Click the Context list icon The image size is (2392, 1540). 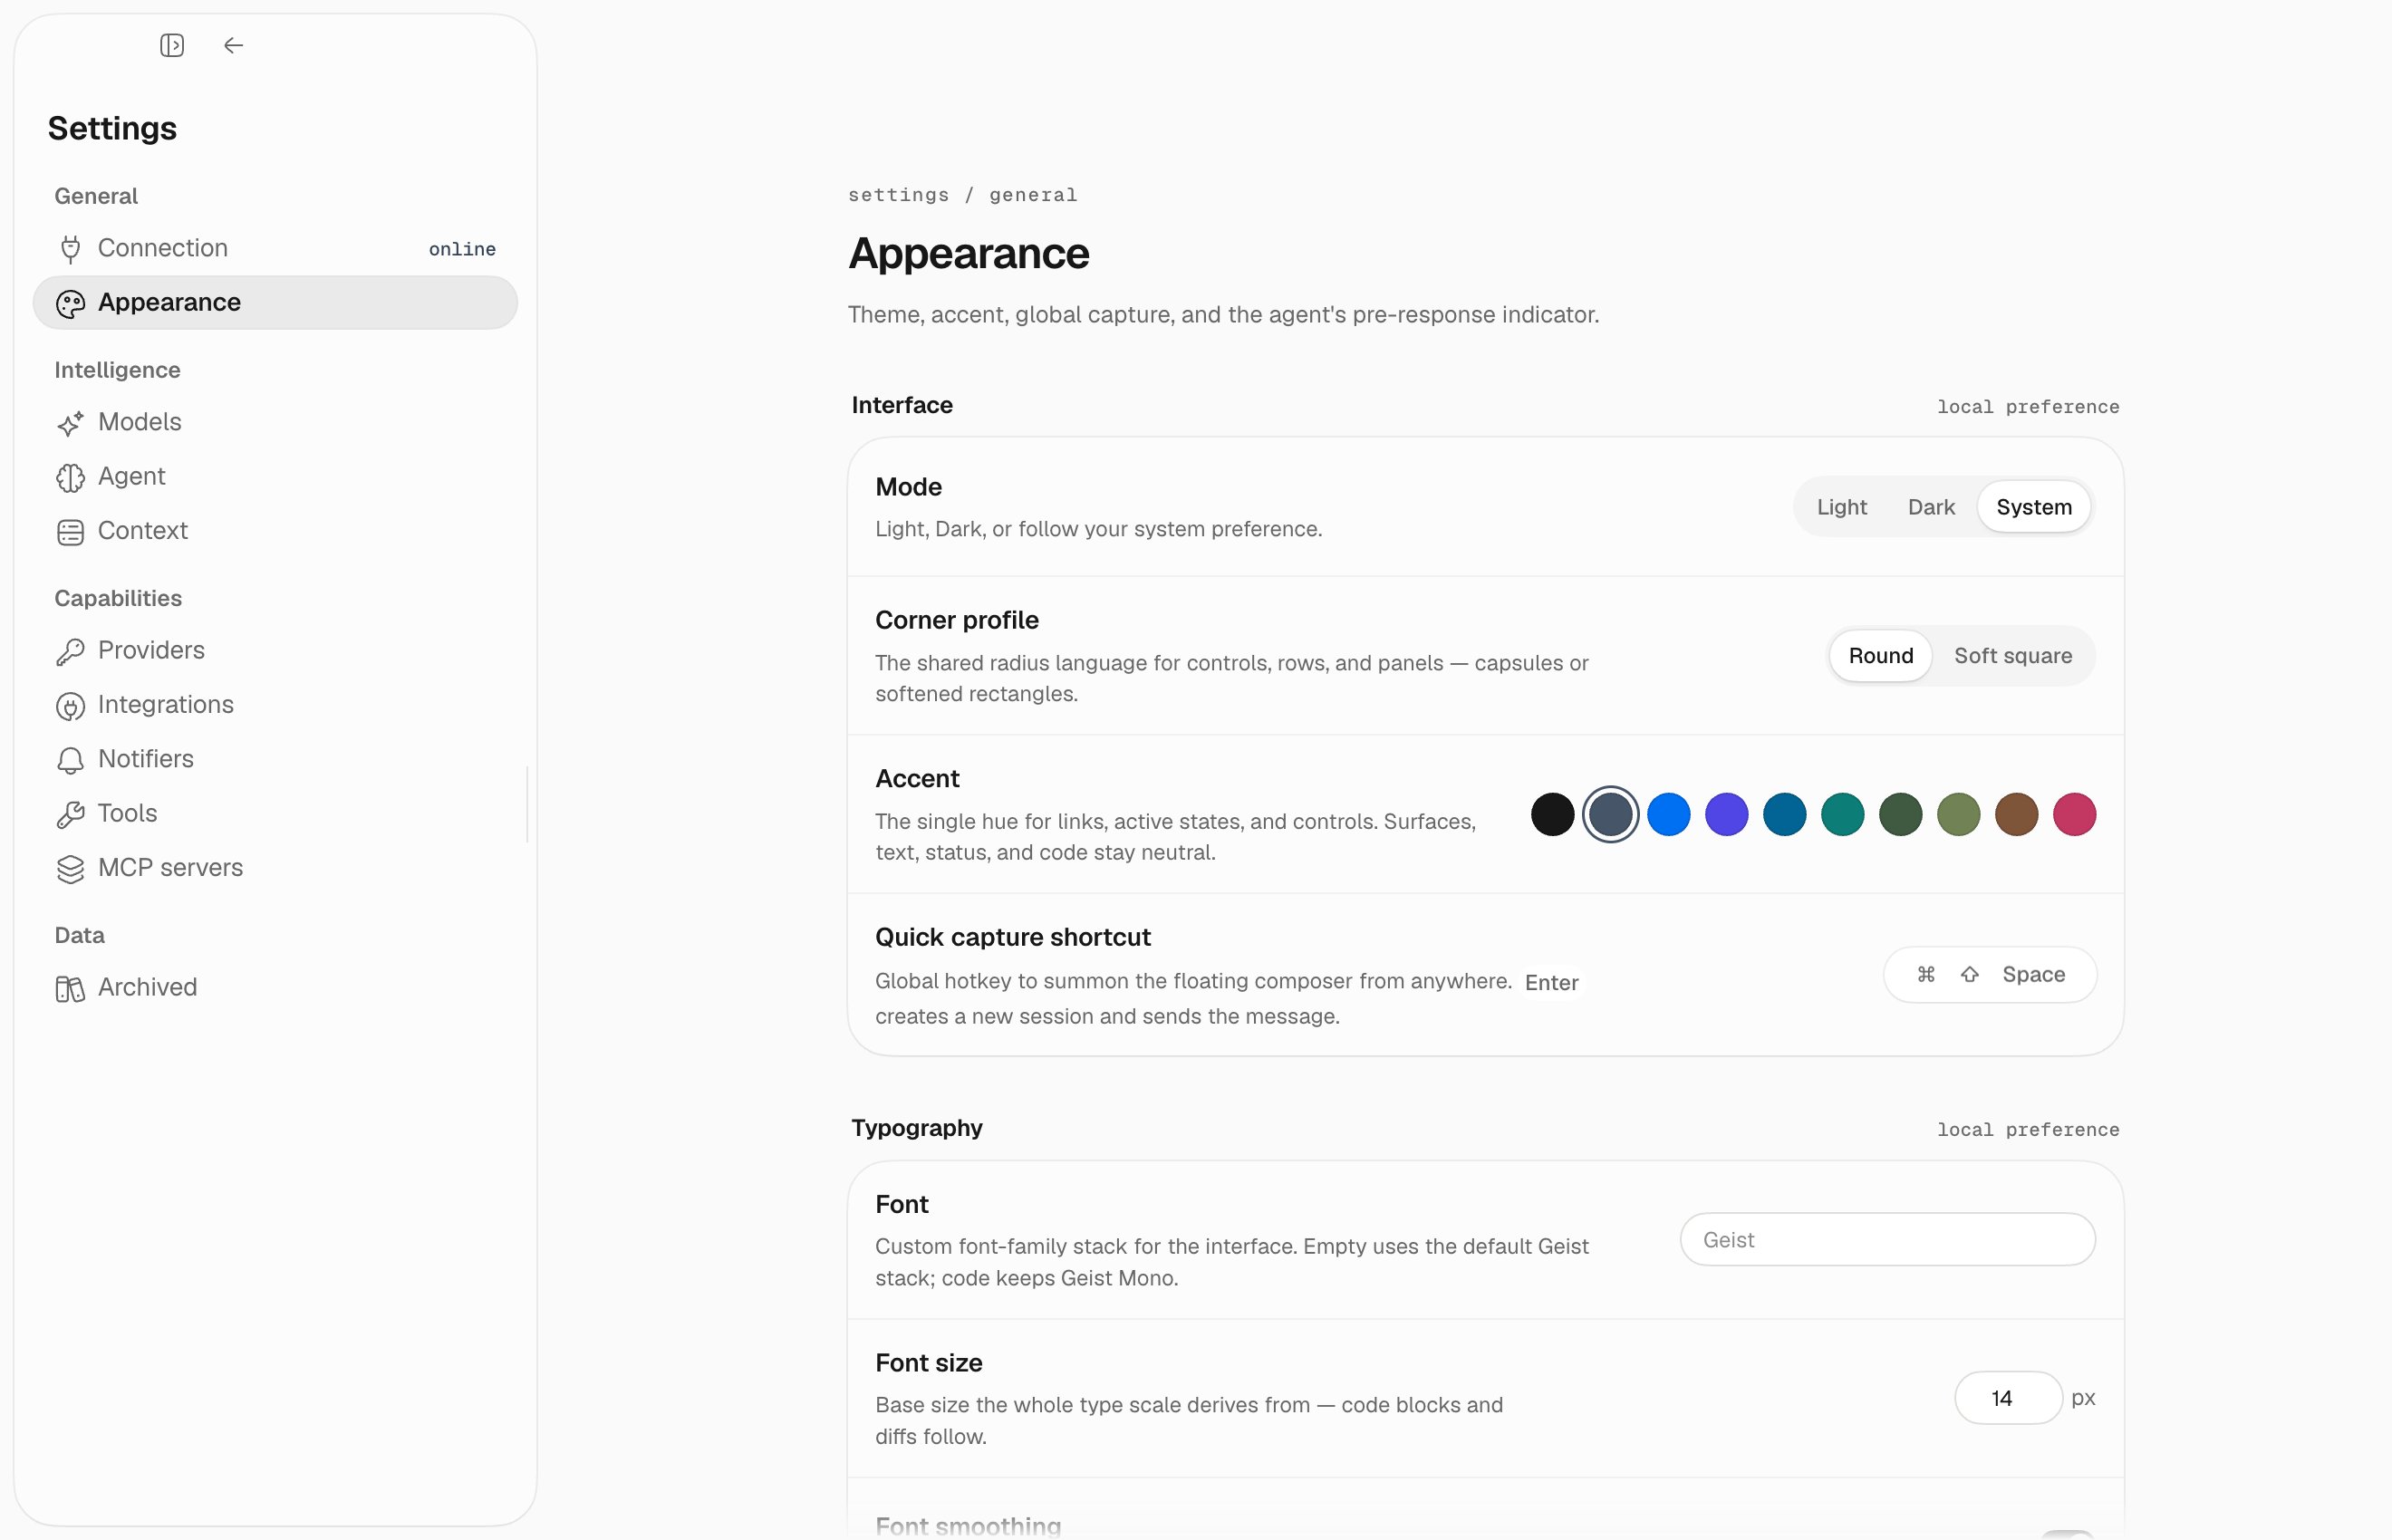tap(70, 532)
